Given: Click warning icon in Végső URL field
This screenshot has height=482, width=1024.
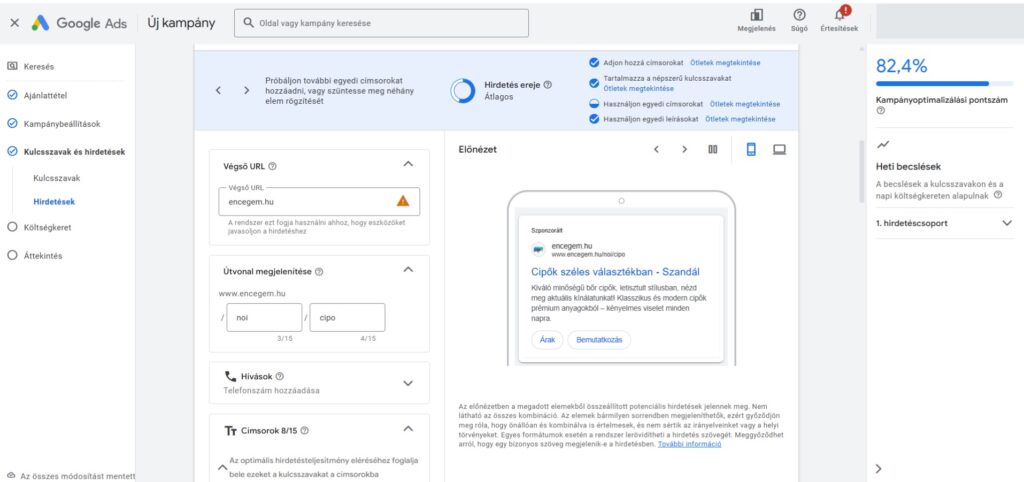Looking at the screenshot, I should [402, 200].
